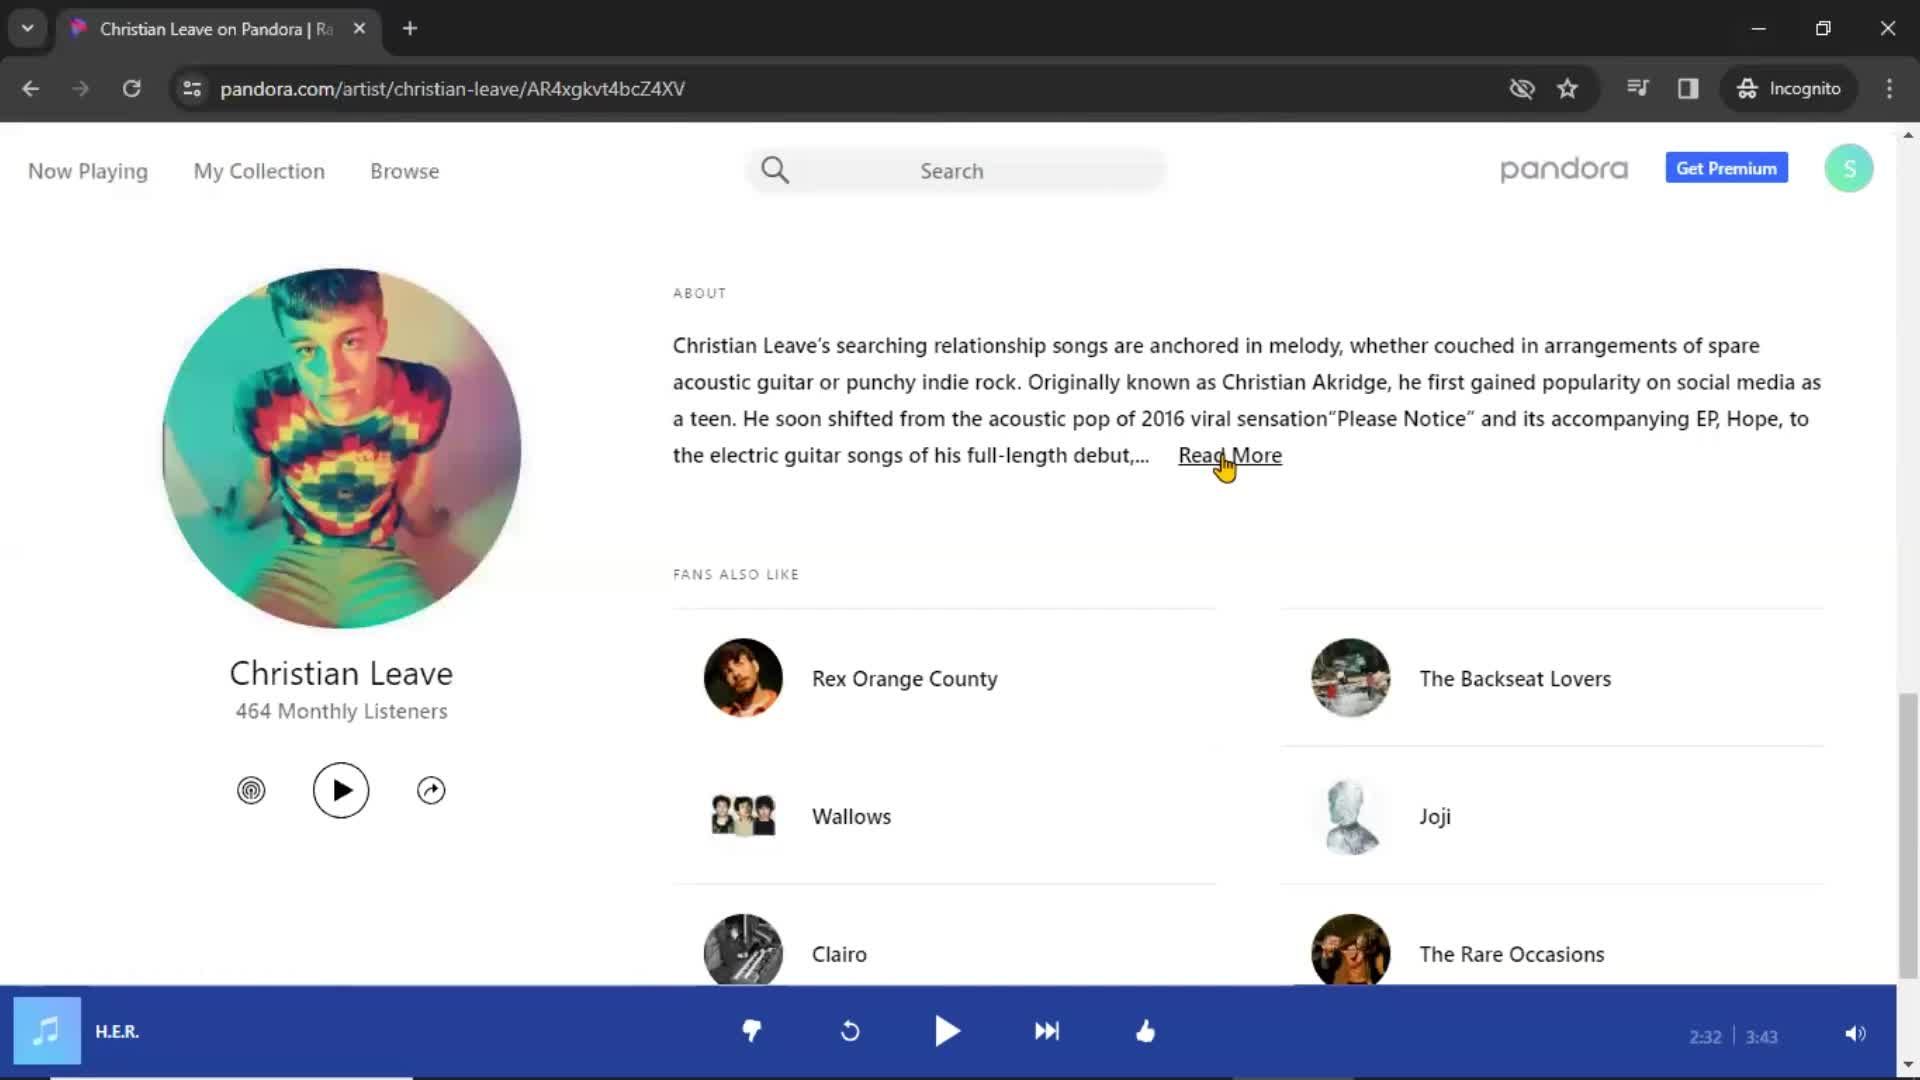
Task: Thumb up the current track
Action: (1146, 1031)
